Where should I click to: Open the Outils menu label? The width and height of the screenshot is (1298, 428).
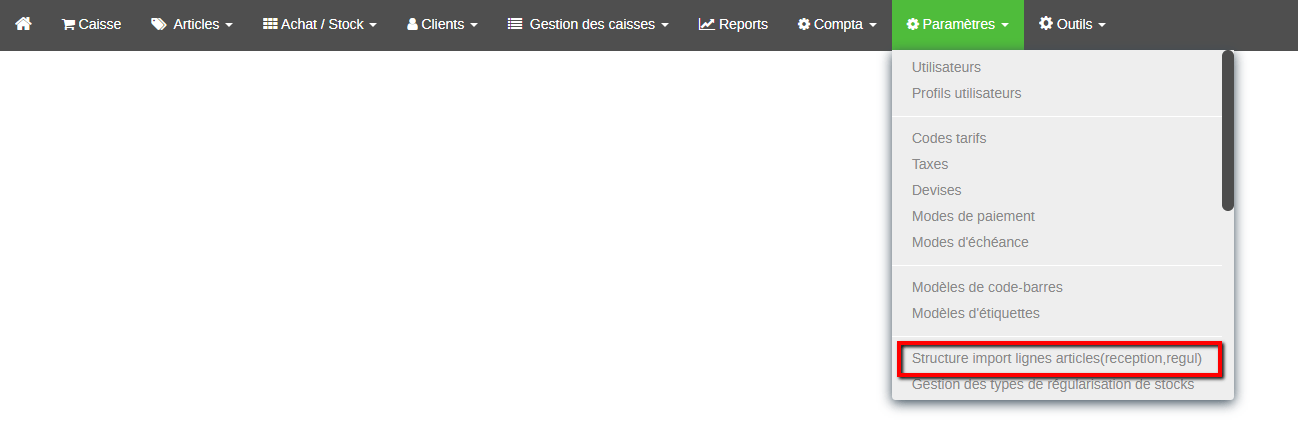point(1075,24)
